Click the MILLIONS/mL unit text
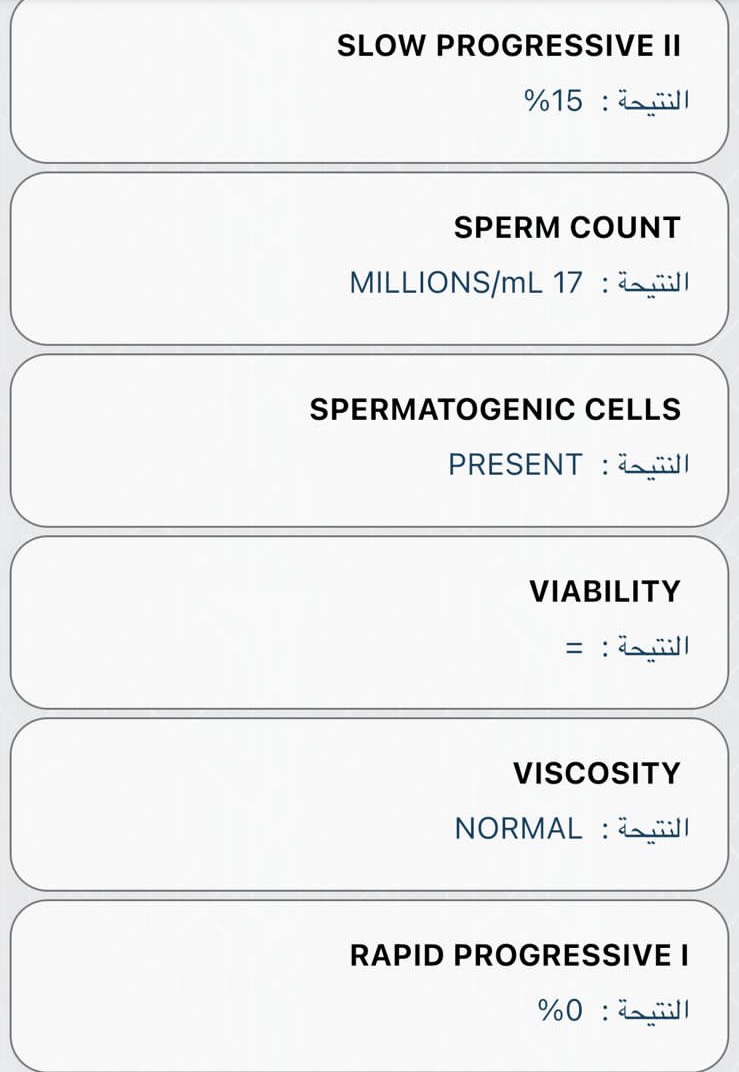Screen dimensions: 739x1072 445,283
